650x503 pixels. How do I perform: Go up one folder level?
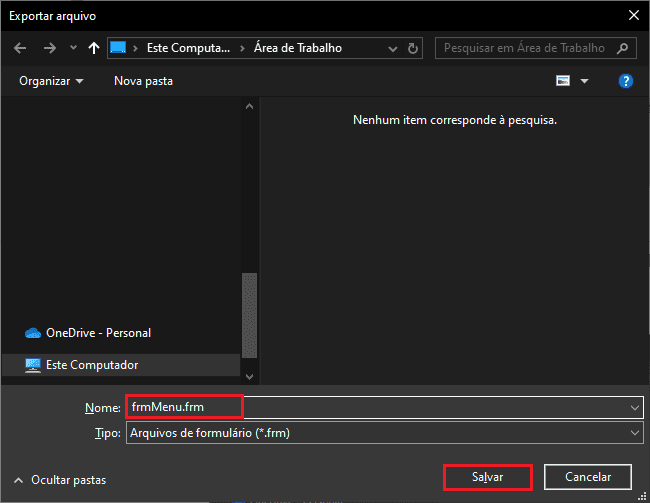pyautogui.click(x=93, y=48)
